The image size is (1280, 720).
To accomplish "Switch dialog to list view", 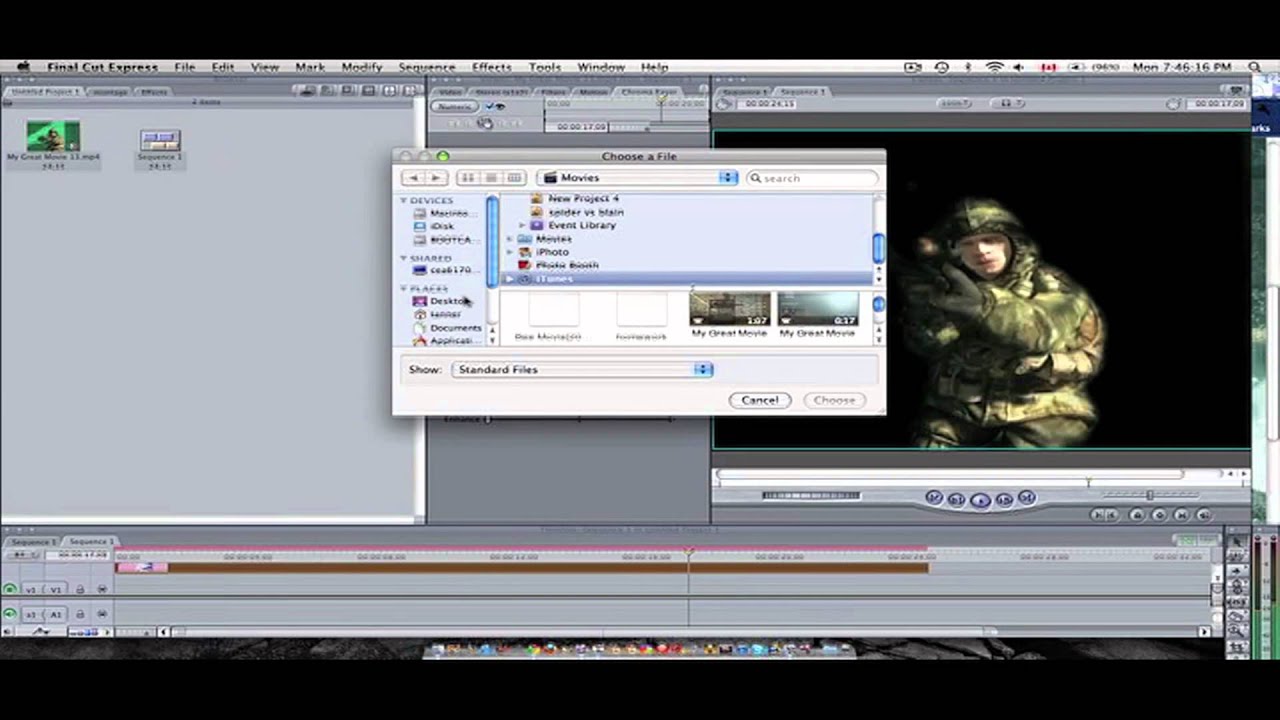I will [x=491, y=178].
